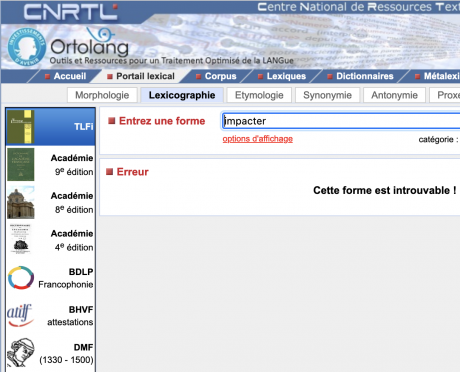Screen dimensions: 460x372
Task: Open the options d'affichage link
Action: 258,139
